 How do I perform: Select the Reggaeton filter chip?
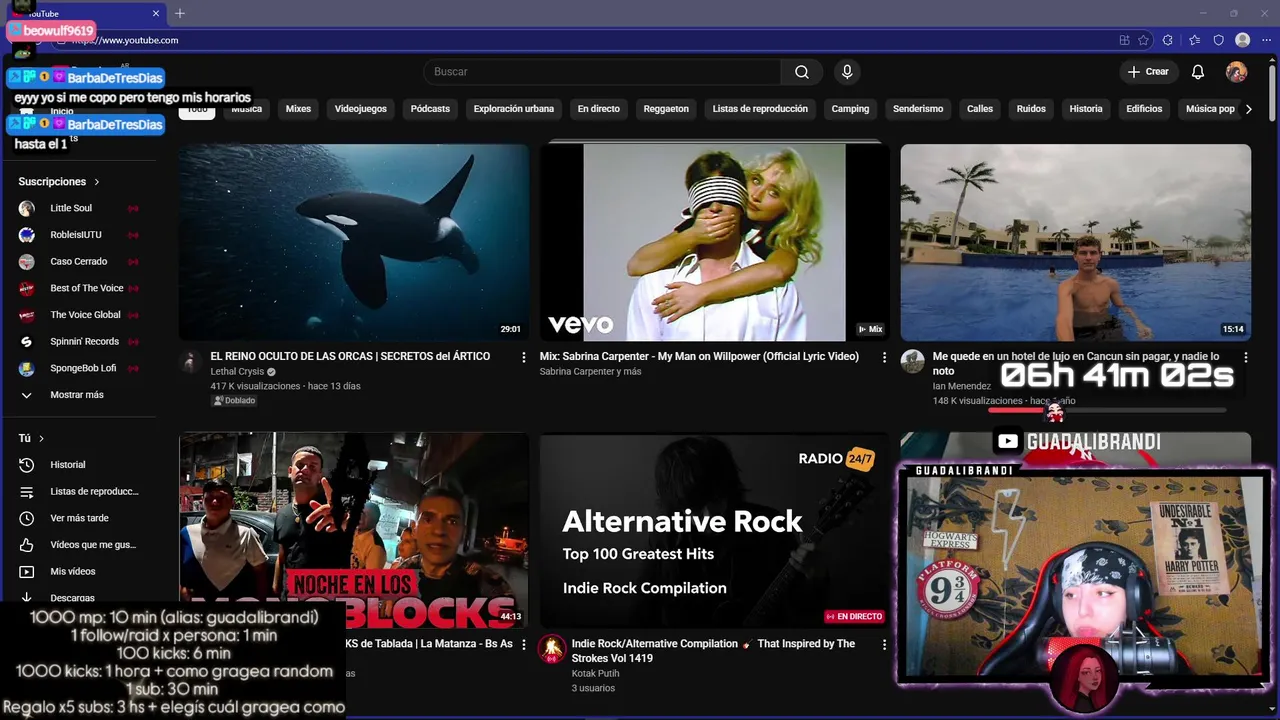tap(666, 109)
